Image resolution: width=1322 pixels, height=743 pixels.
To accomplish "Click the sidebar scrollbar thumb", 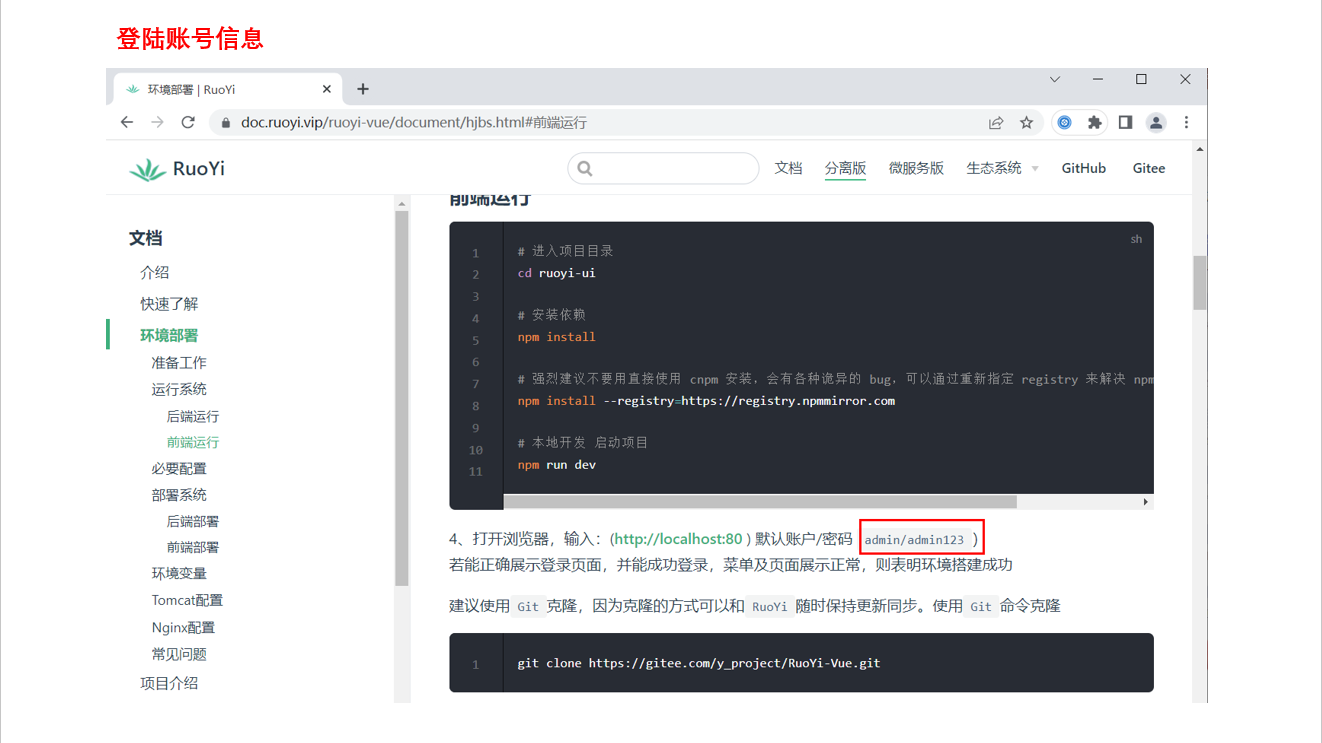I will (x=402, y=398).
